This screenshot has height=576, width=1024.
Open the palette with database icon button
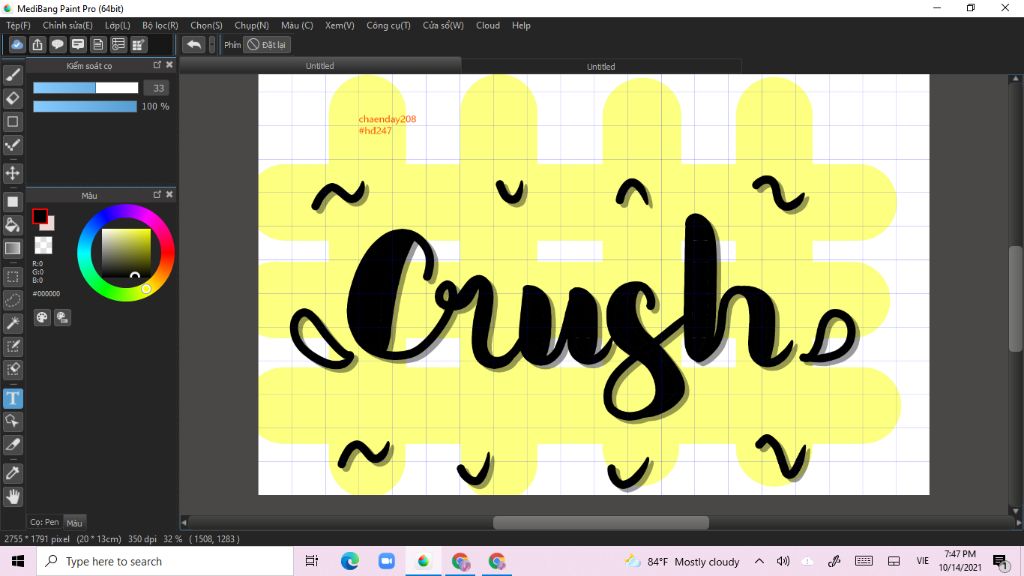click(62, 317)
